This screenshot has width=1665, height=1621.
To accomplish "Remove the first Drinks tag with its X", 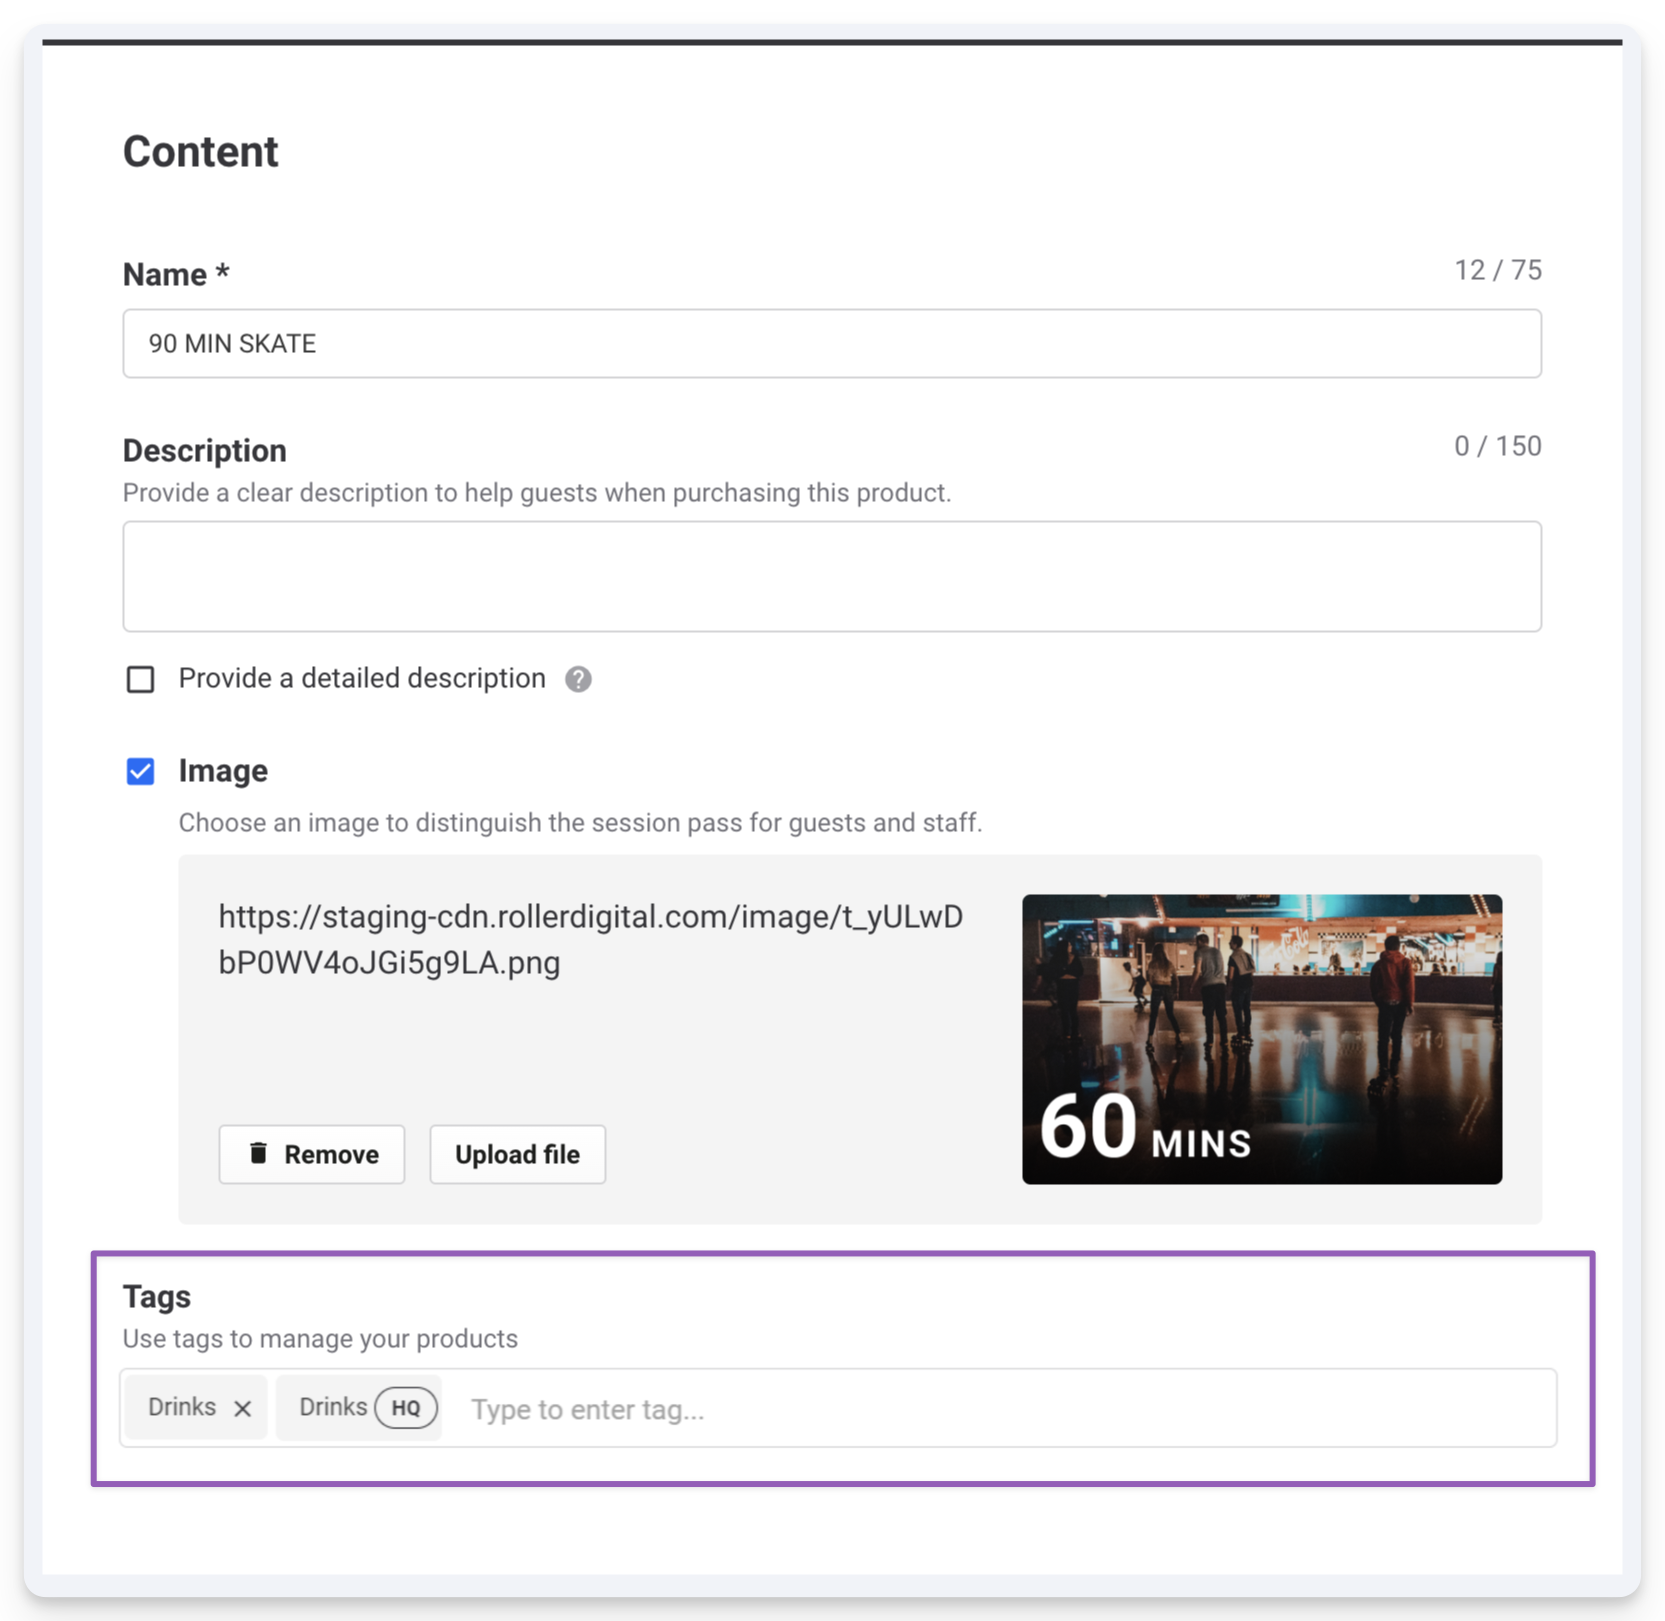I will coord(242,1408).
